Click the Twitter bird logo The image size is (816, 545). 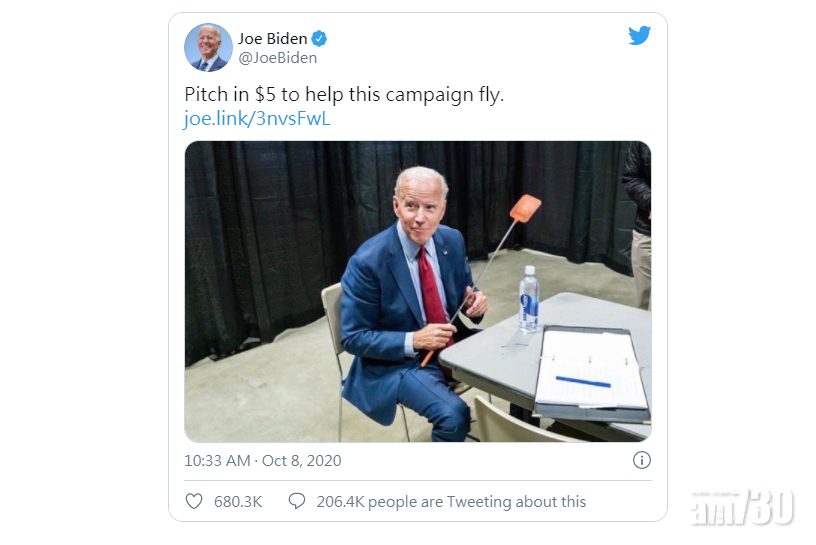click(x=639, y=35)
